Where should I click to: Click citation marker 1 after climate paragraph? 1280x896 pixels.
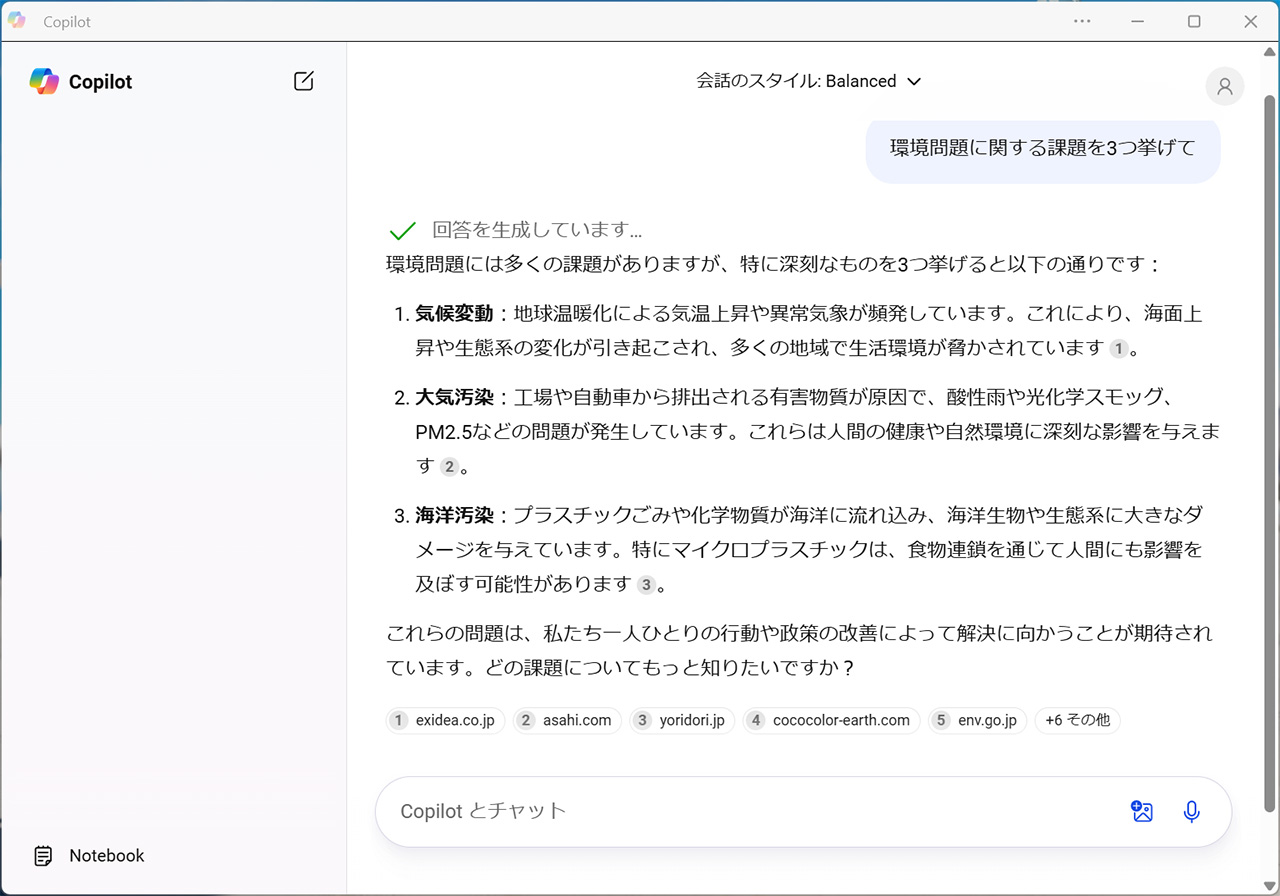(1118, 349)
